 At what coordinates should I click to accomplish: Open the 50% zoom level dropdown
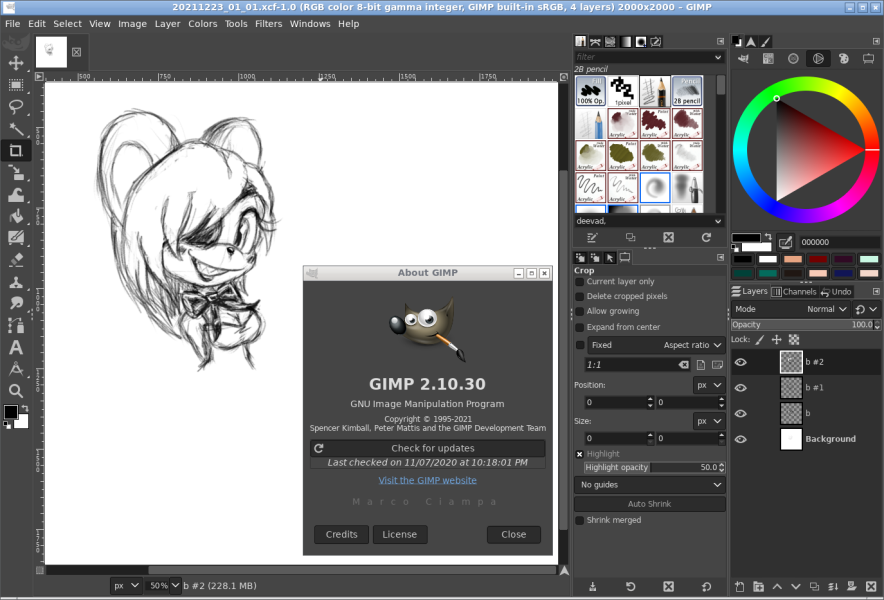pos(175,586)
